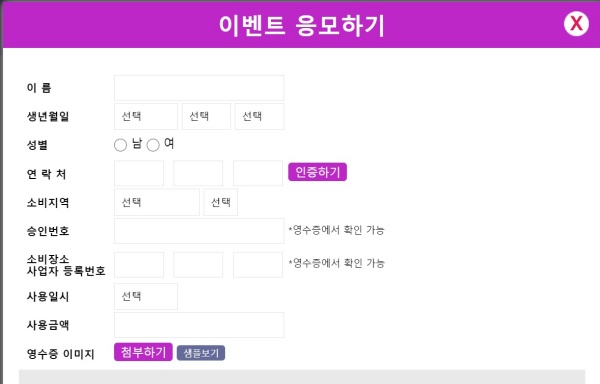
Task: Click the first 사업자 등록번호 field
Action: click(x=139, y=265)
